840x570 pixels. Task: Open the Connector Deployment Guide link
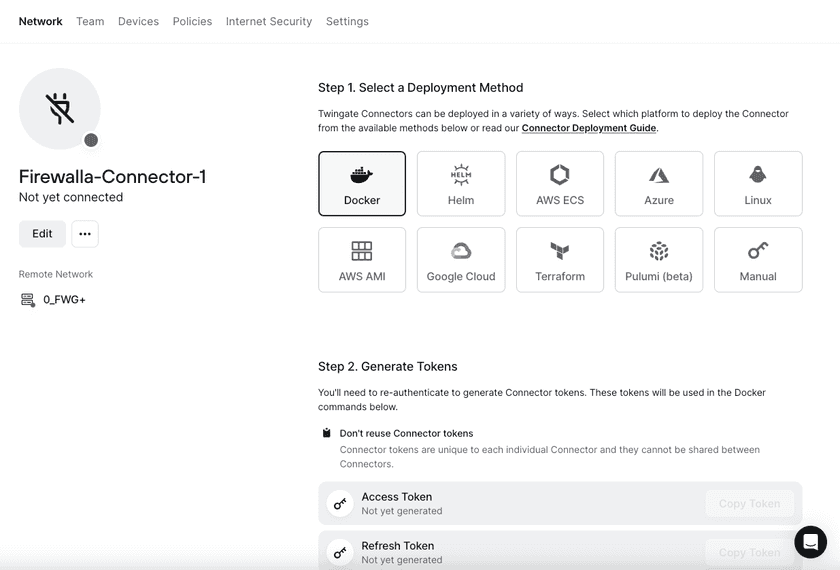click(x=589, y=128)
